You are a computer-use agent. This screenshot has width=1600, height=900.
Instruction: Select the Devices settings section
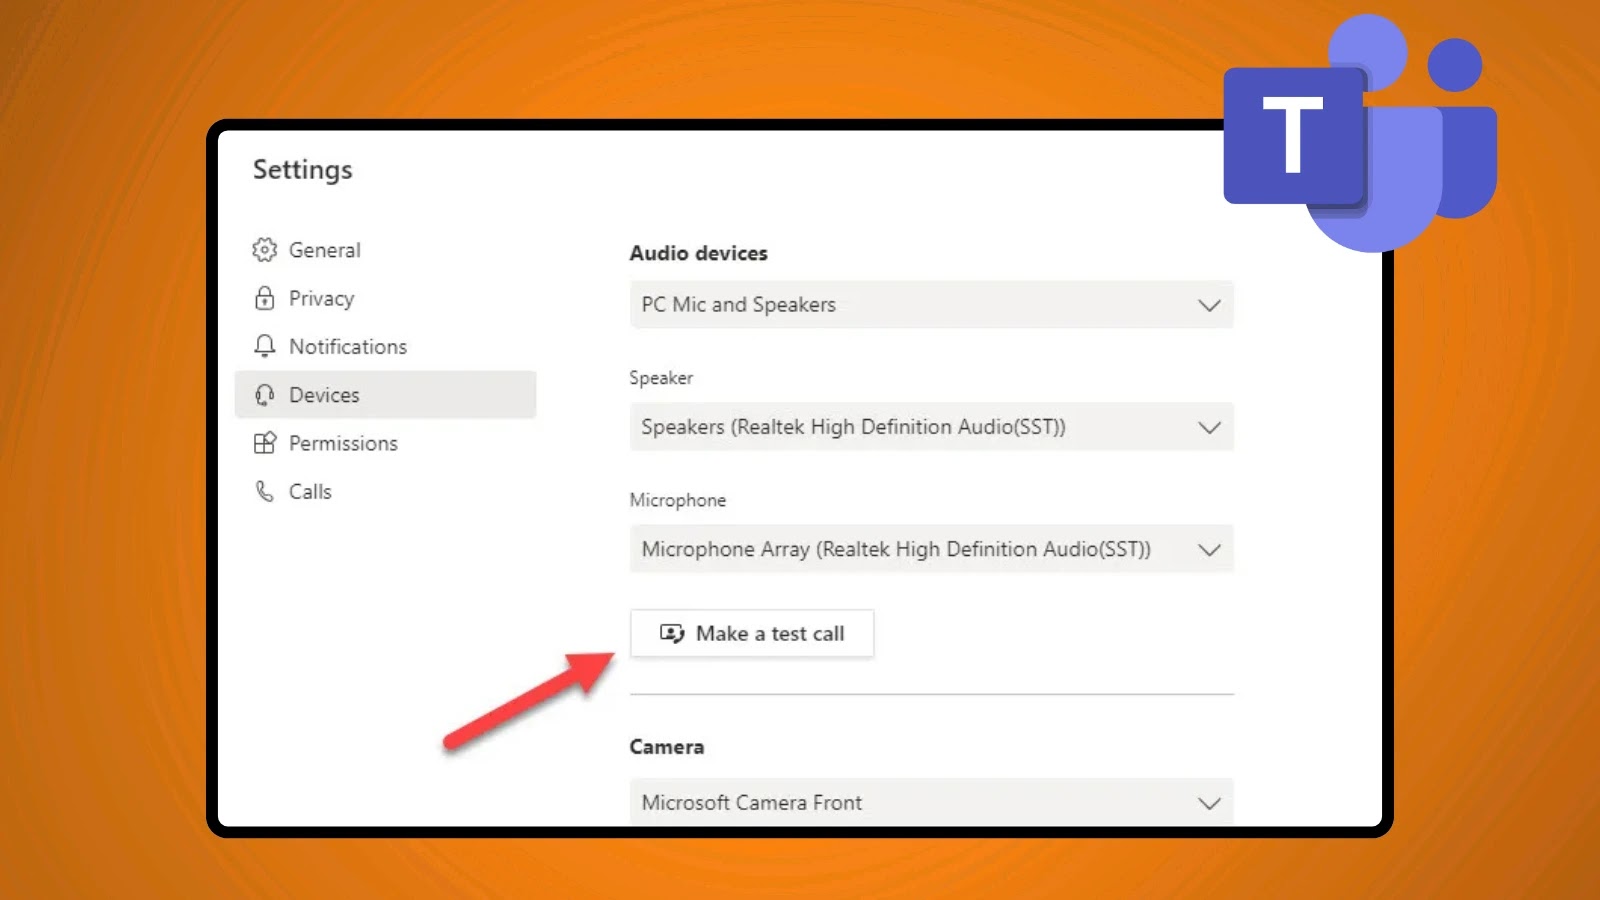point(385,395)
